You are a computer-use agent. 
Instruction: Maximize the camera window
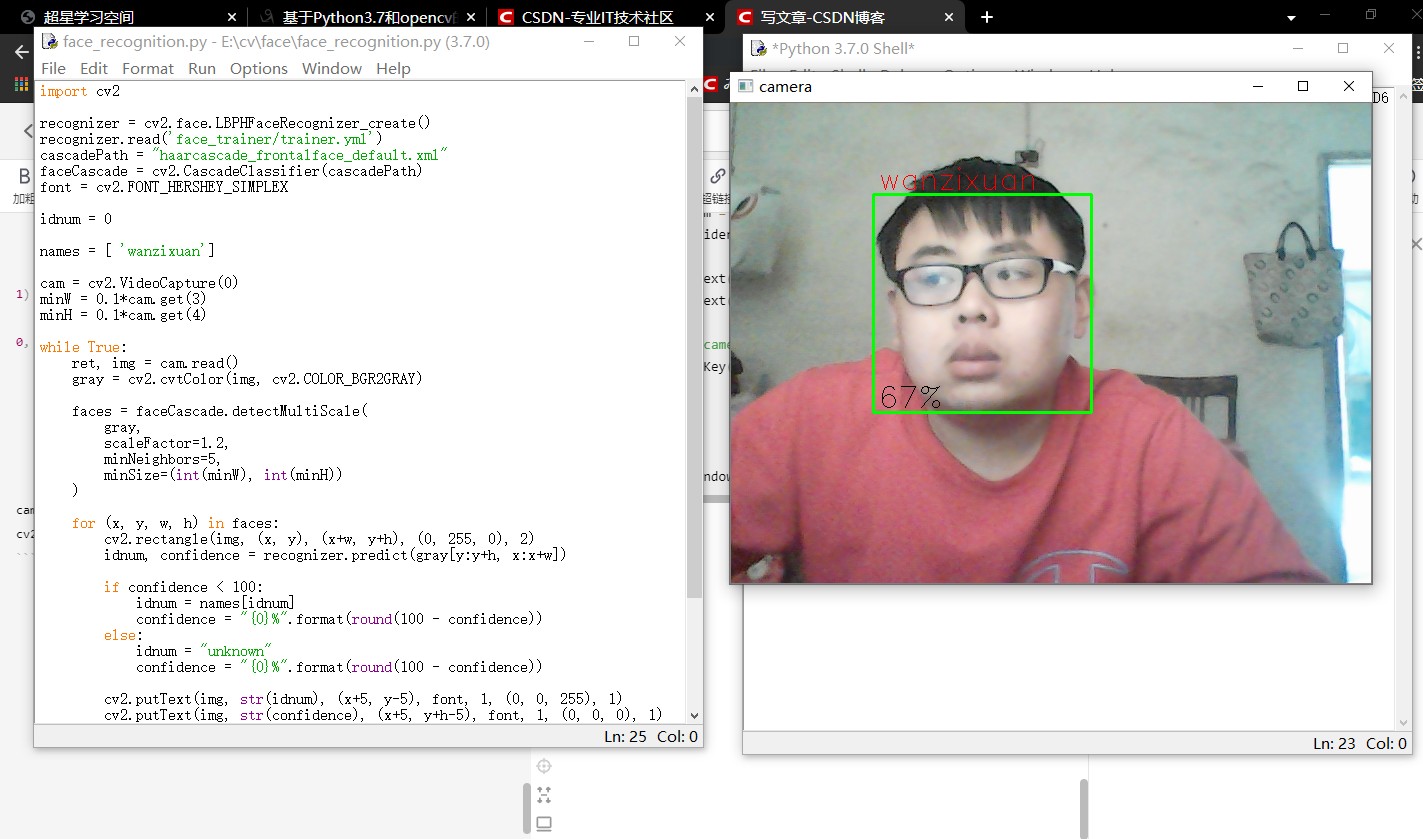(x=1302, y=86)
